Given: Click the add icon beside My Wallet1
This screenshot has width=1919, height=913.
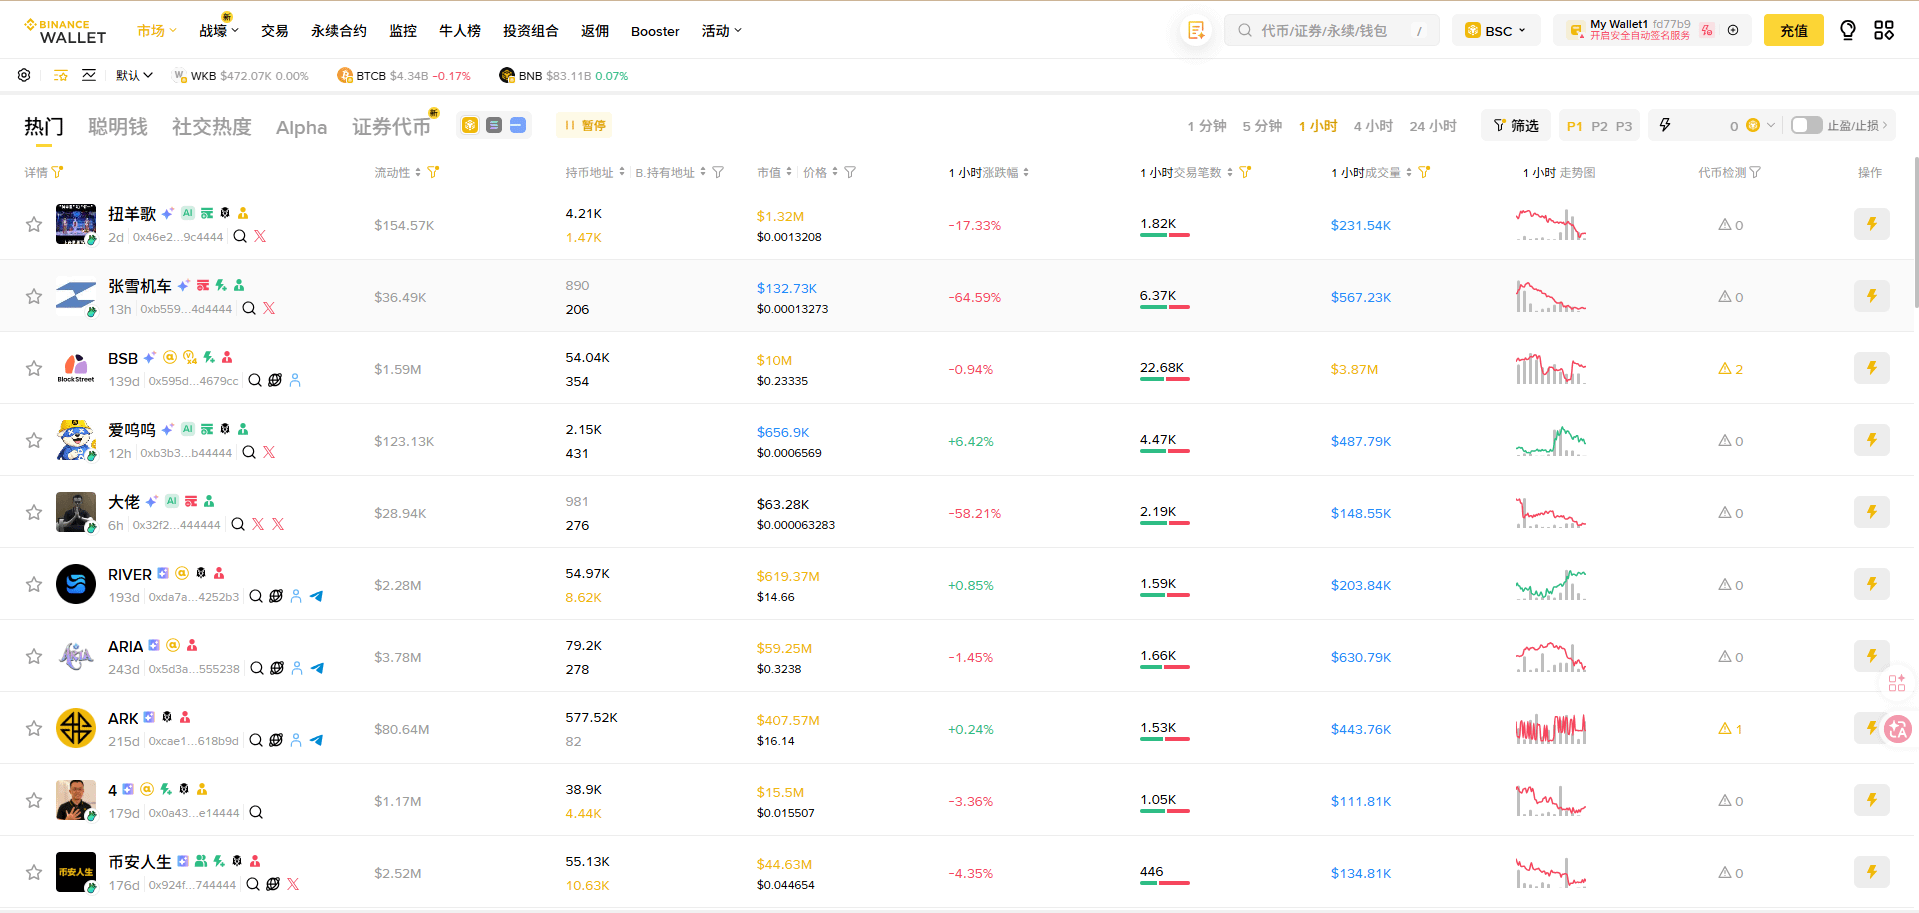Looking at the screenshot, I should pos(1733,30).
